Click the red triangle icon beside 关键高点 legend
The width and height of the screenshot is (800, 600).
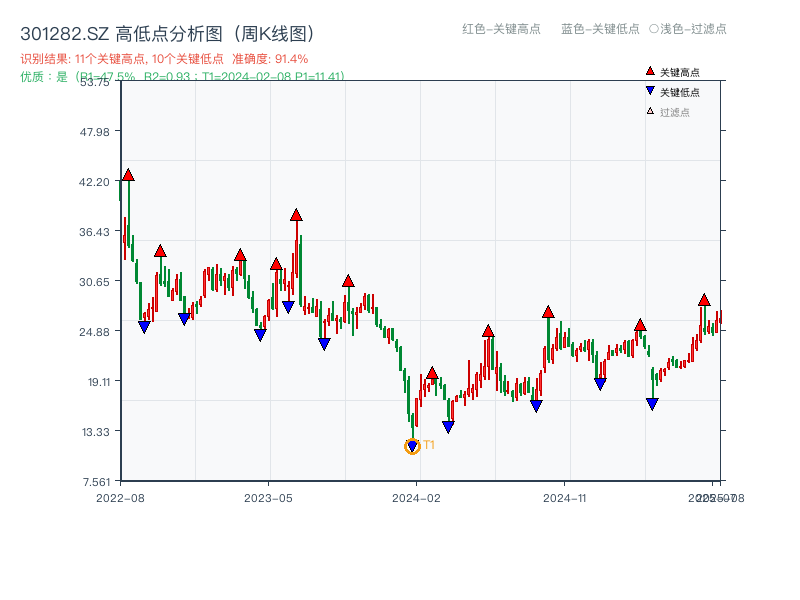[650, 71]
